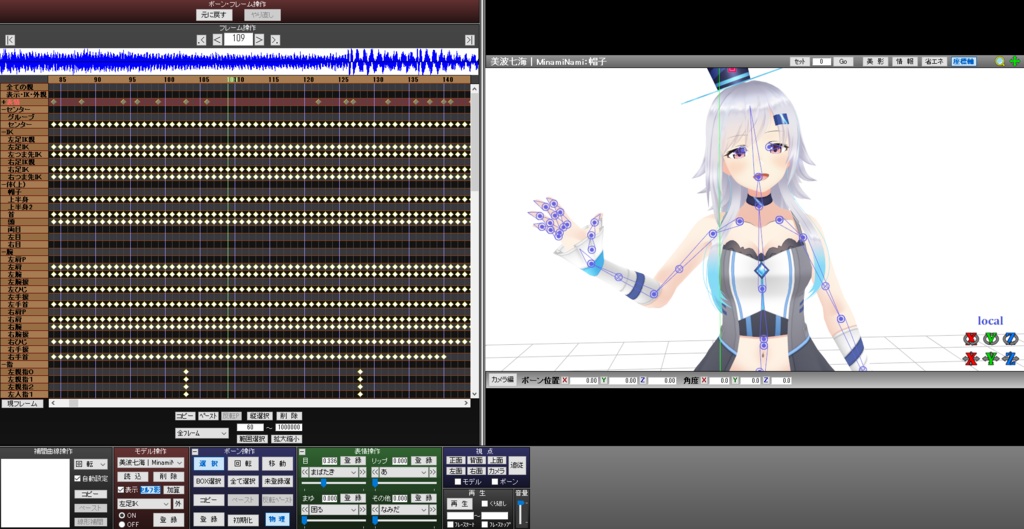Click the 正面 front view button

point(455,460)
